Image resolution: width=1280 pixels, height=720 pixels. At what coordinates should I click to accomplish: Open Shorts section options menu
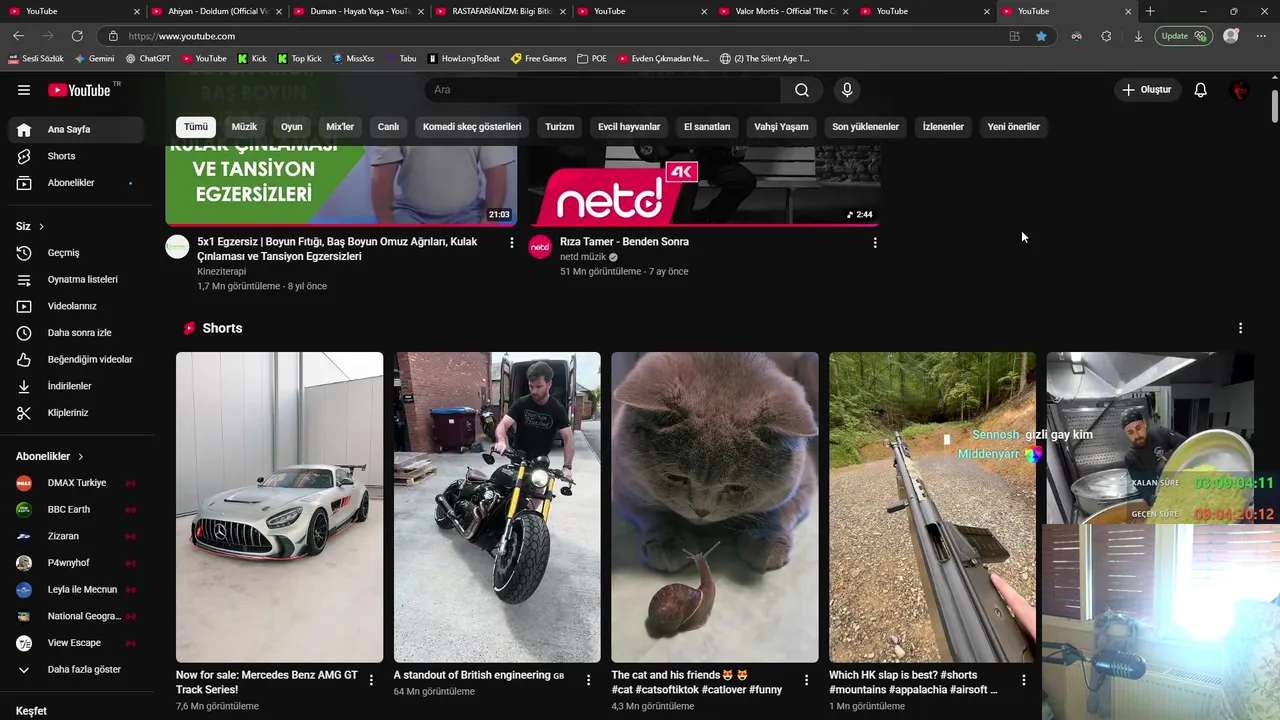pos(1240,328)
